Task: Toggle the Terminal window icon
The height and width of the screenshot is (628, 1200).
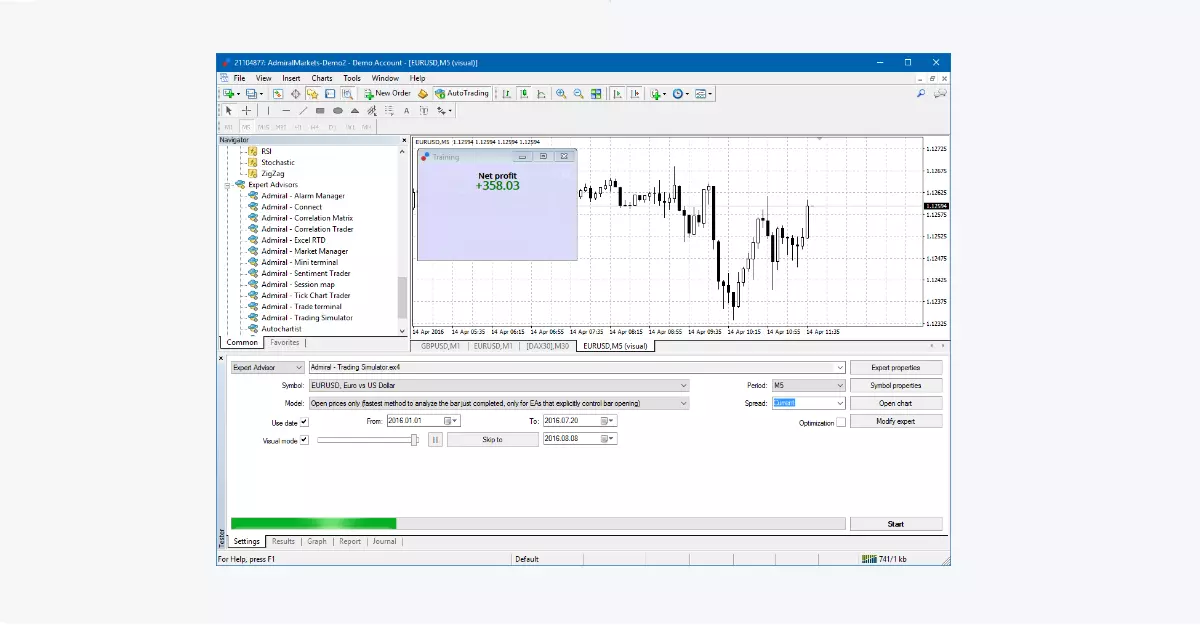Action: click(x=329, y=93)
